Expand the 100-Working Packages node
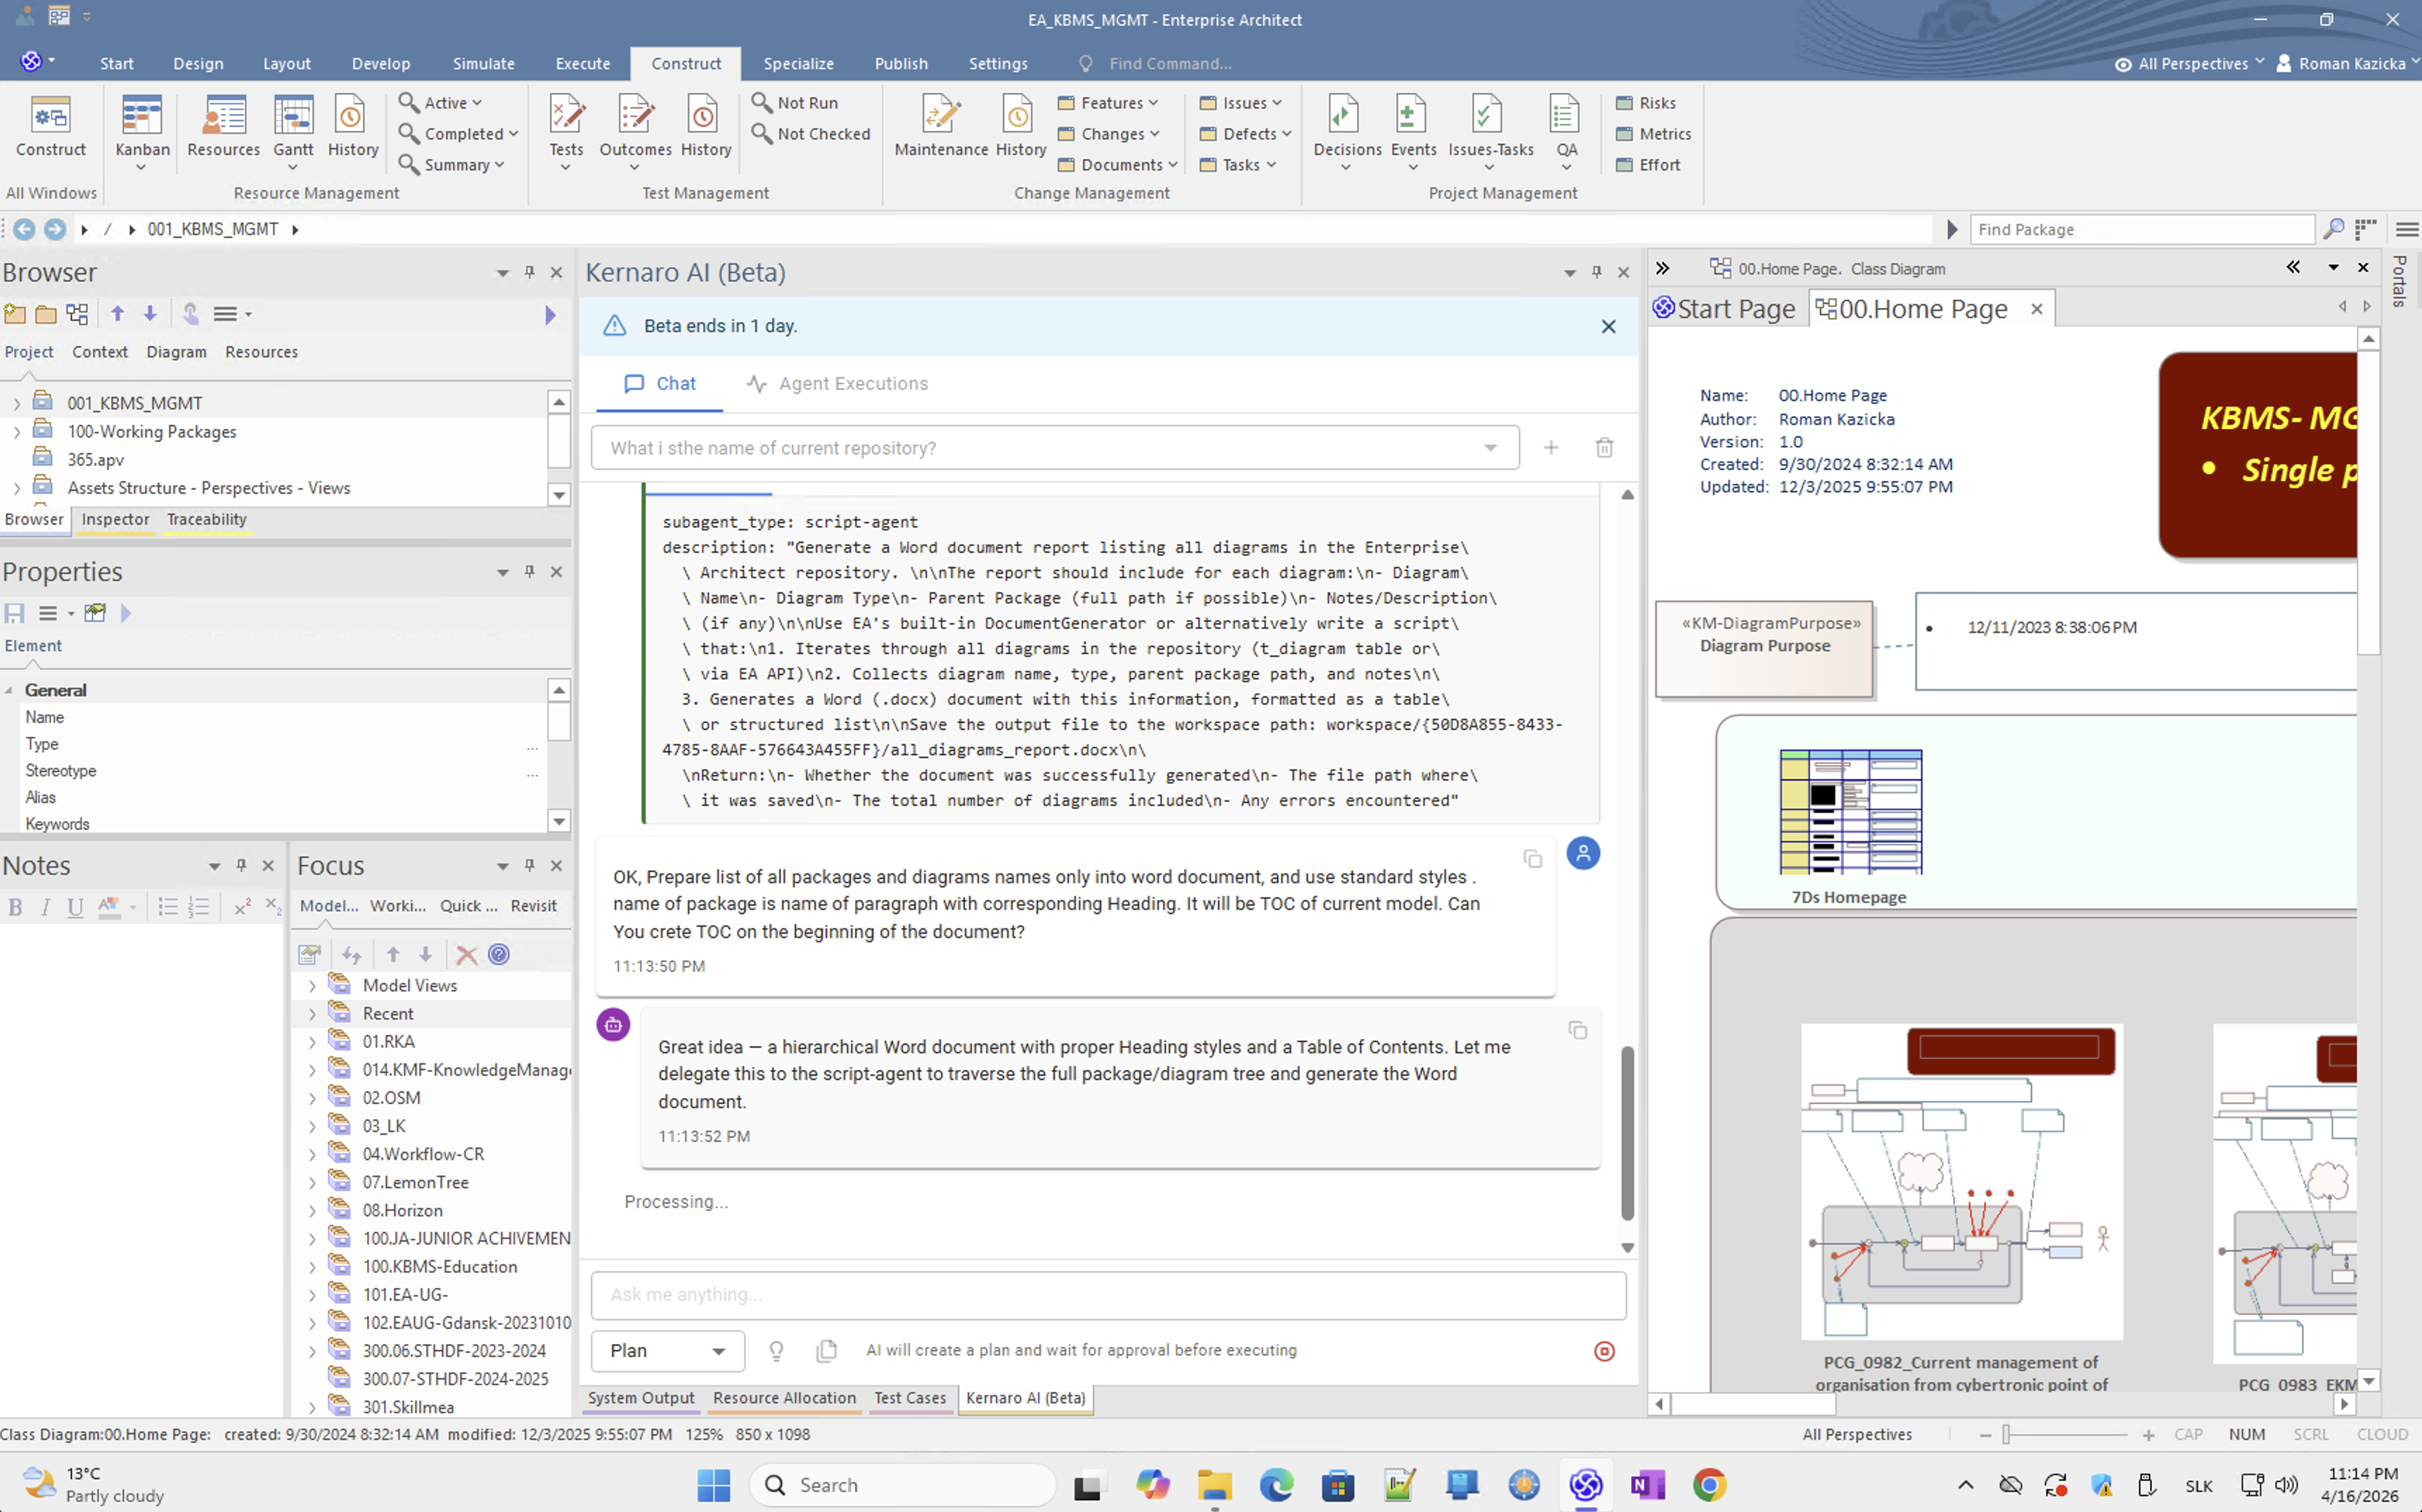Image resolution: width=2422 pixels, height=1512 pixels. click(x=17, y=432)
